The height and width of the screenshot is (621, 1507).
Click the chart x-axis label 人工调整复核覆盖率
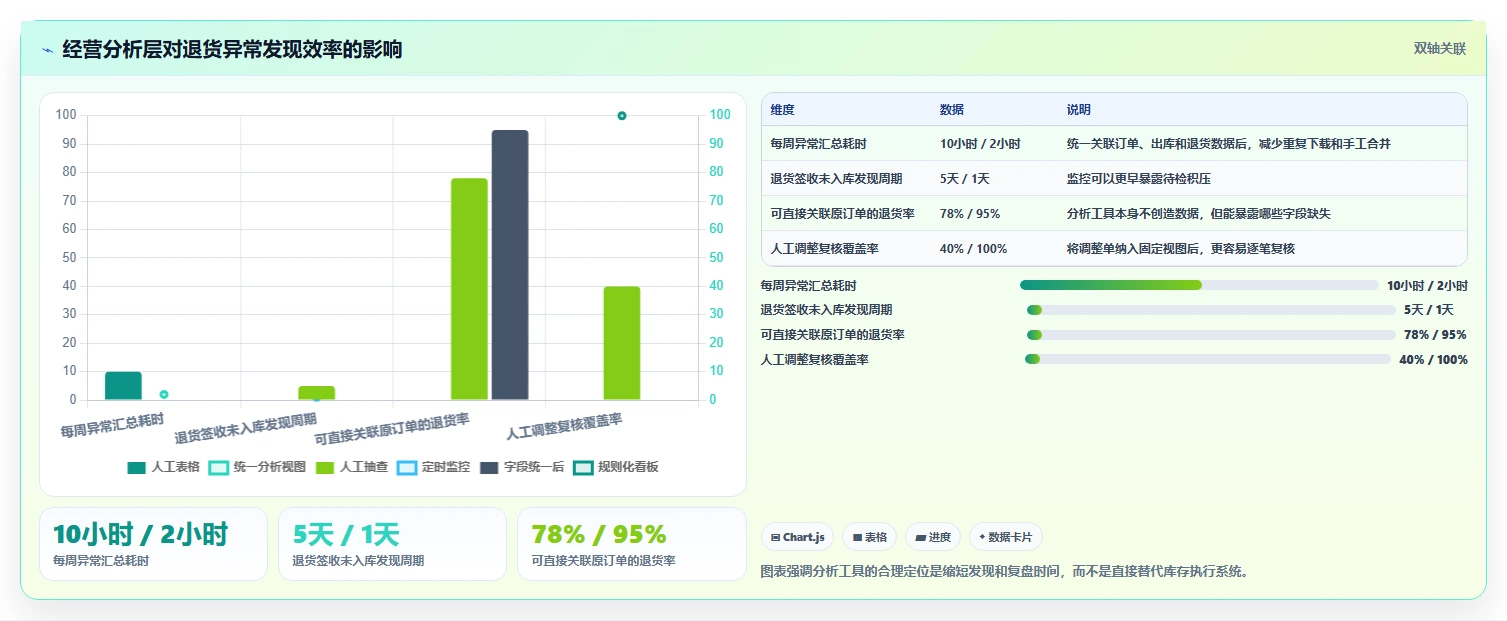tap(564, 427)
